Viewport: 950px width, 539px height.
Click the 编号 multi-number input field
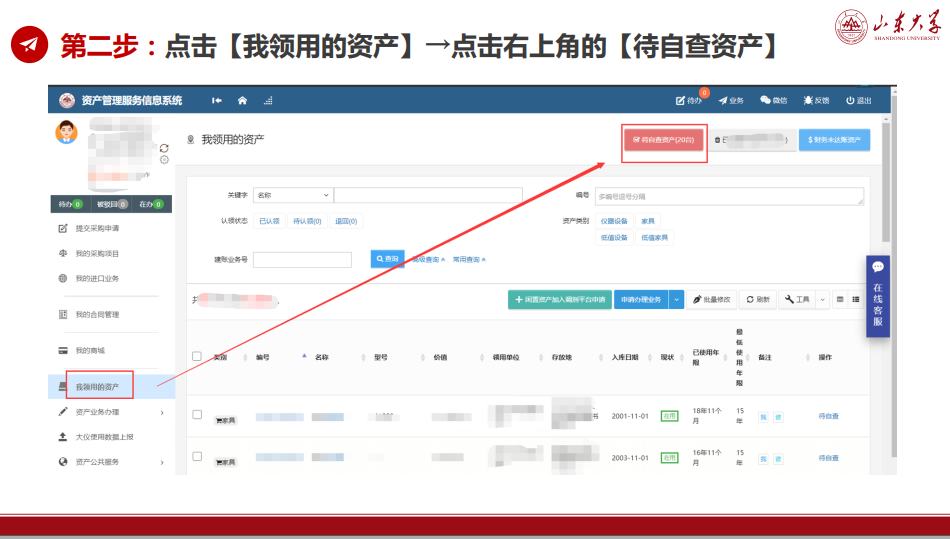[x=729, y=197]
